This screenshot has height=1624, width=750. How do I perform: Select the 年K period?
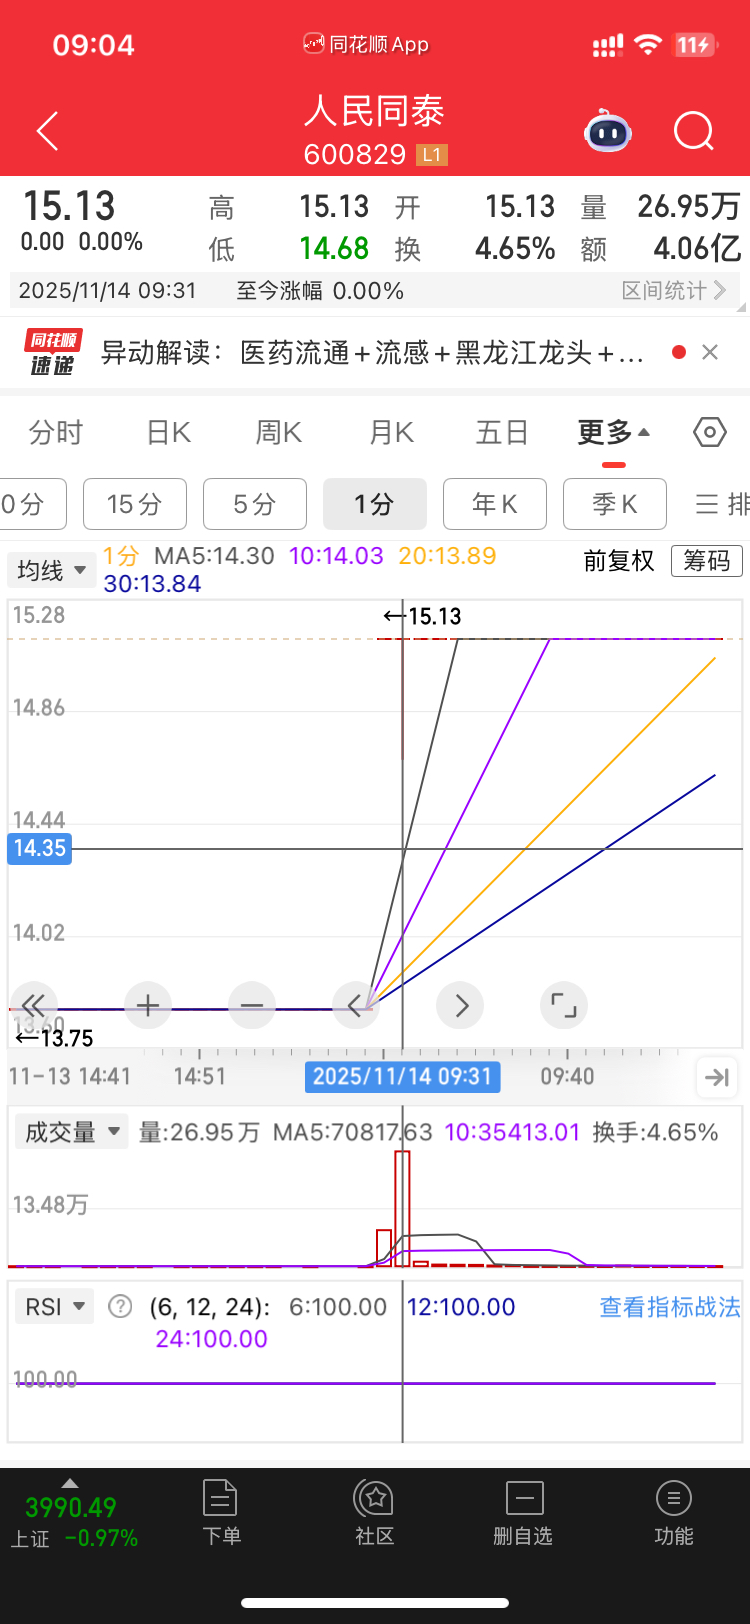coord(495,504)
